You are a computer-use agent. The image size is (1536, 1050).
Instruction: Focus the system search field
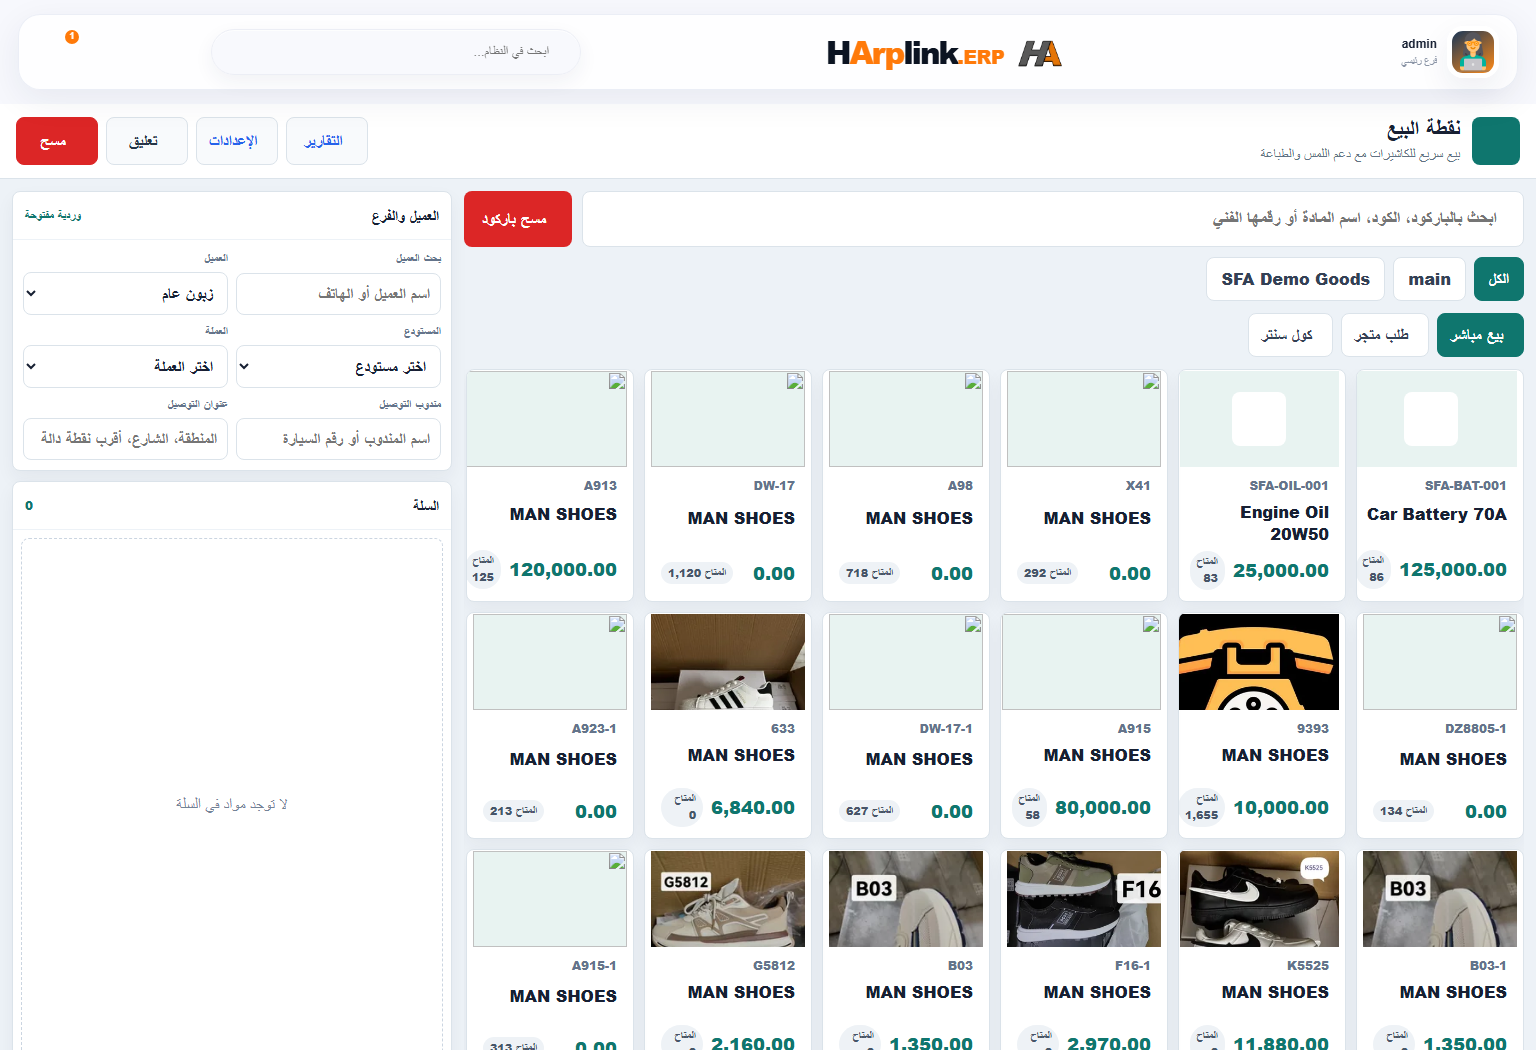click(x=396, y=52)
